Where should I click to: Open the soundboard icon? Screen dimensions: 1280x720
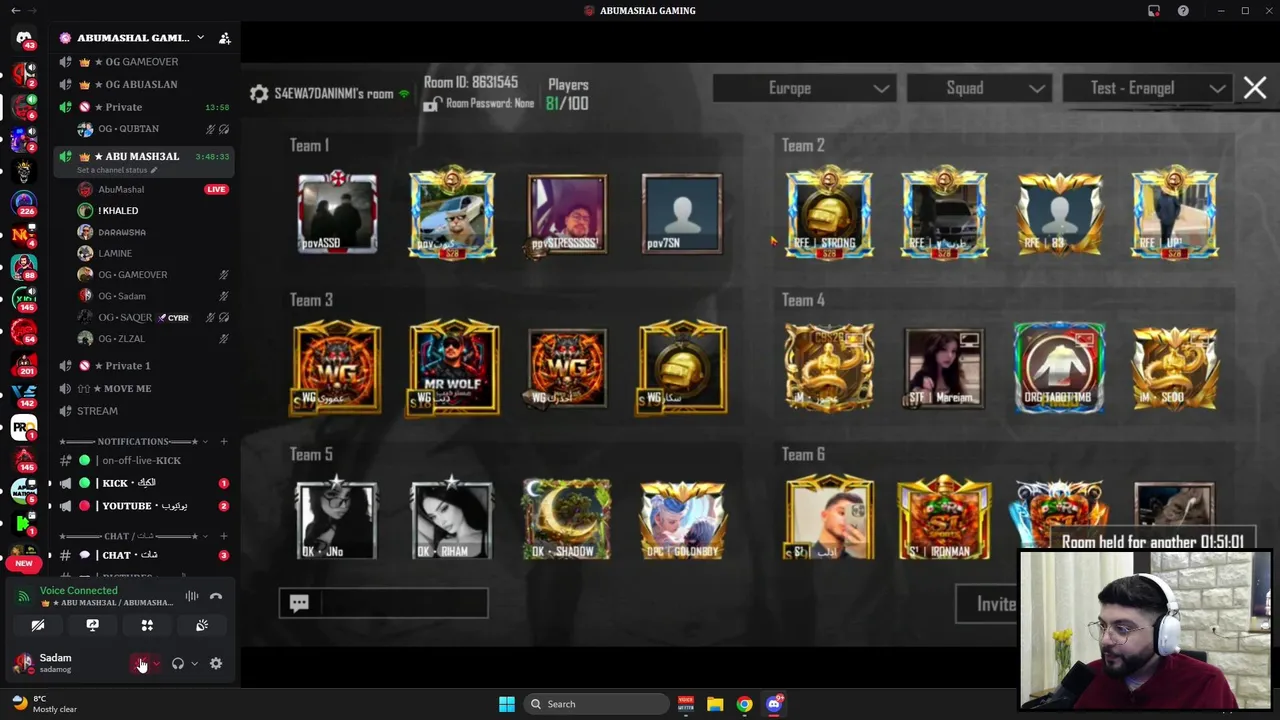click(x=202, y=625)
